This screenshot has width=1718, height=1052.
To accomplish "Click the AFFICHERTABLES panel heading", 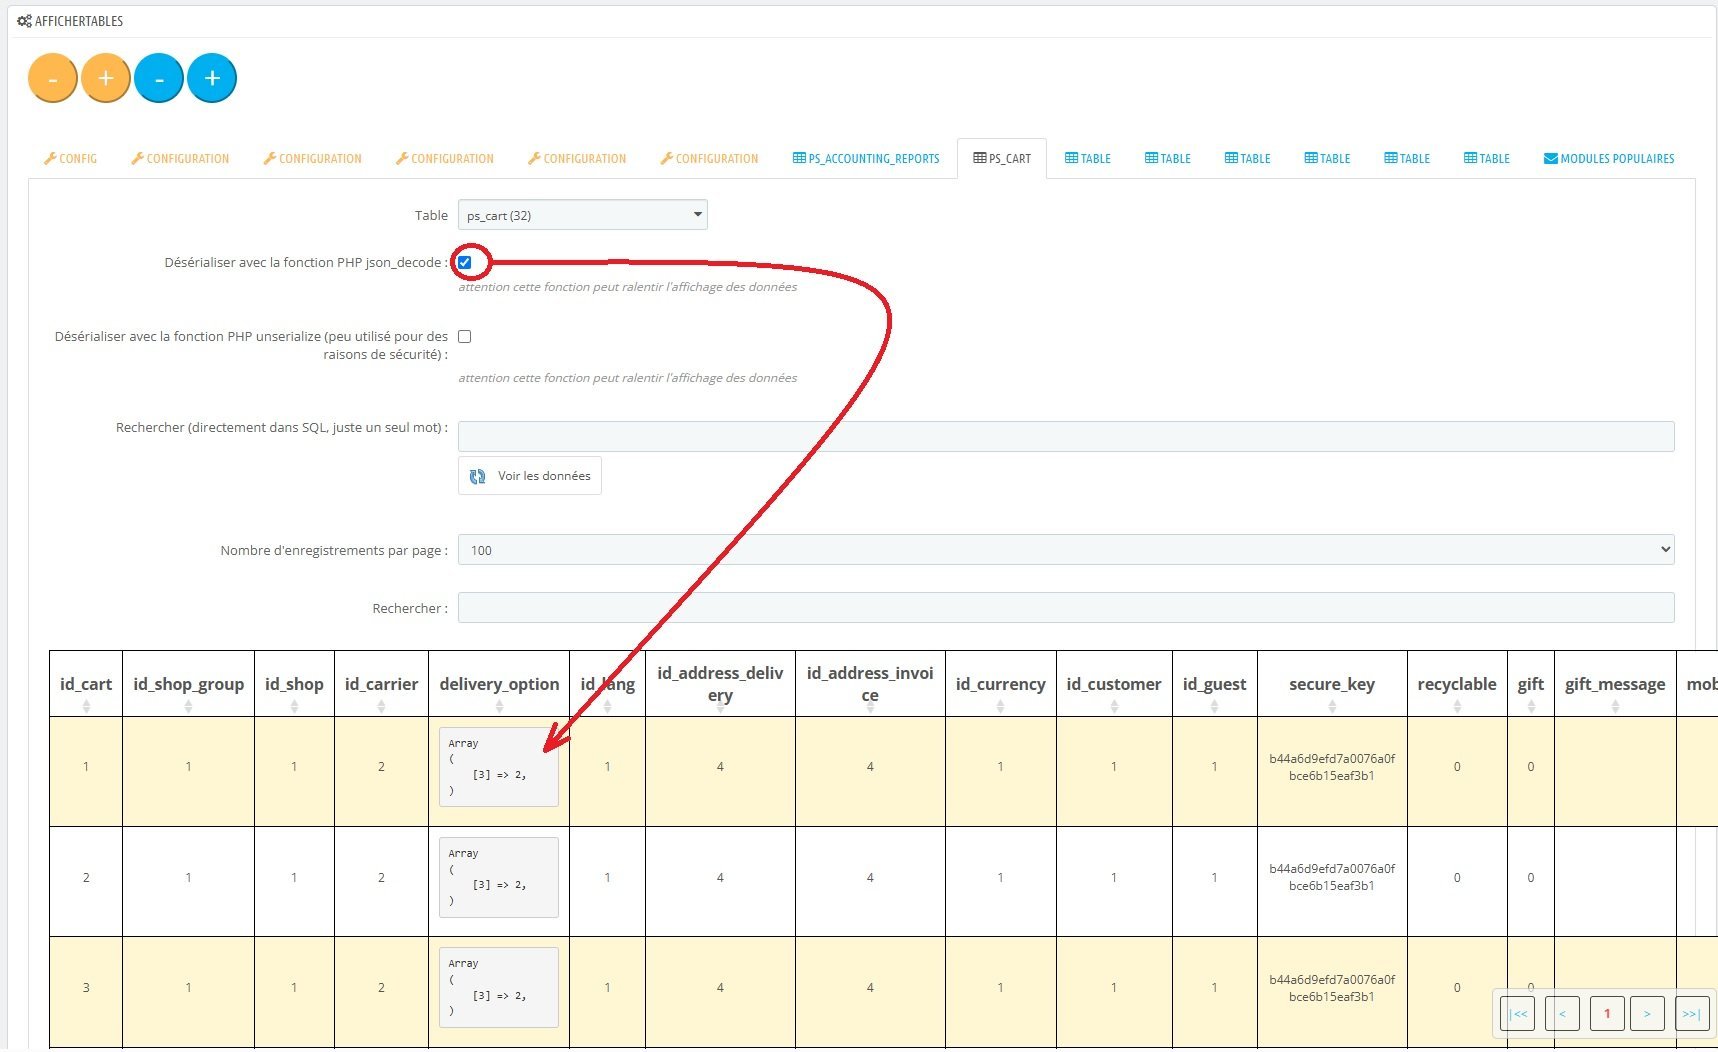I will point(70,21).
